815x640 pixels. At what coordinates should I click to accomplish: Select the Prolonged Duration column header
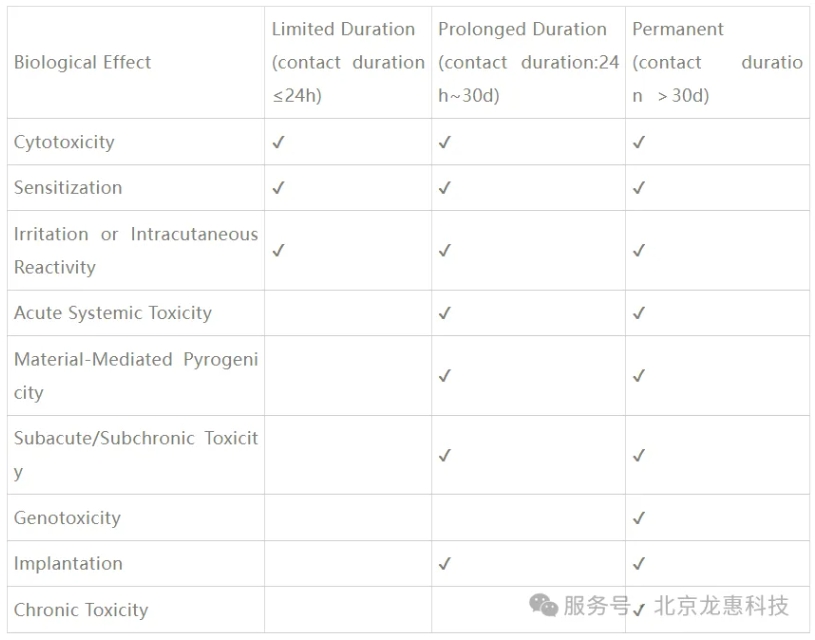pyautogui.click(x=528, y=62)
